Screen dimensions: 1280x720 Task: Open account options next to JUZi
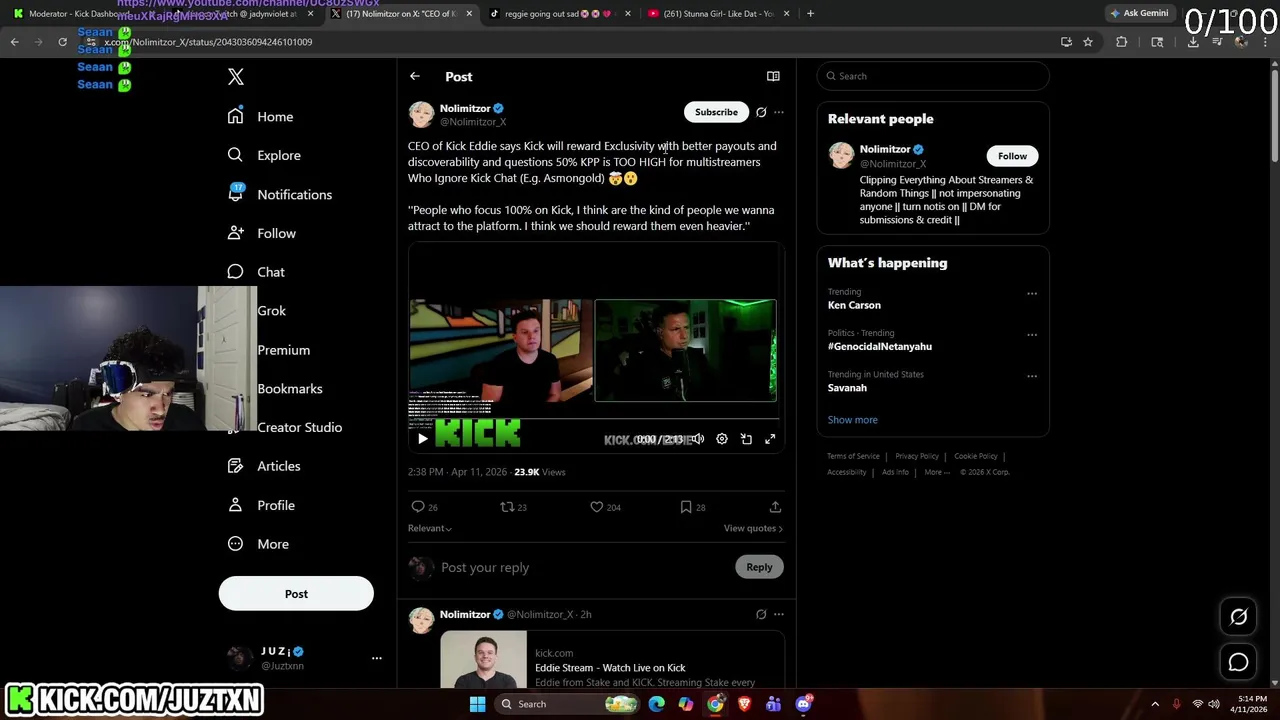pyautogui.click(x=377, y=658)
